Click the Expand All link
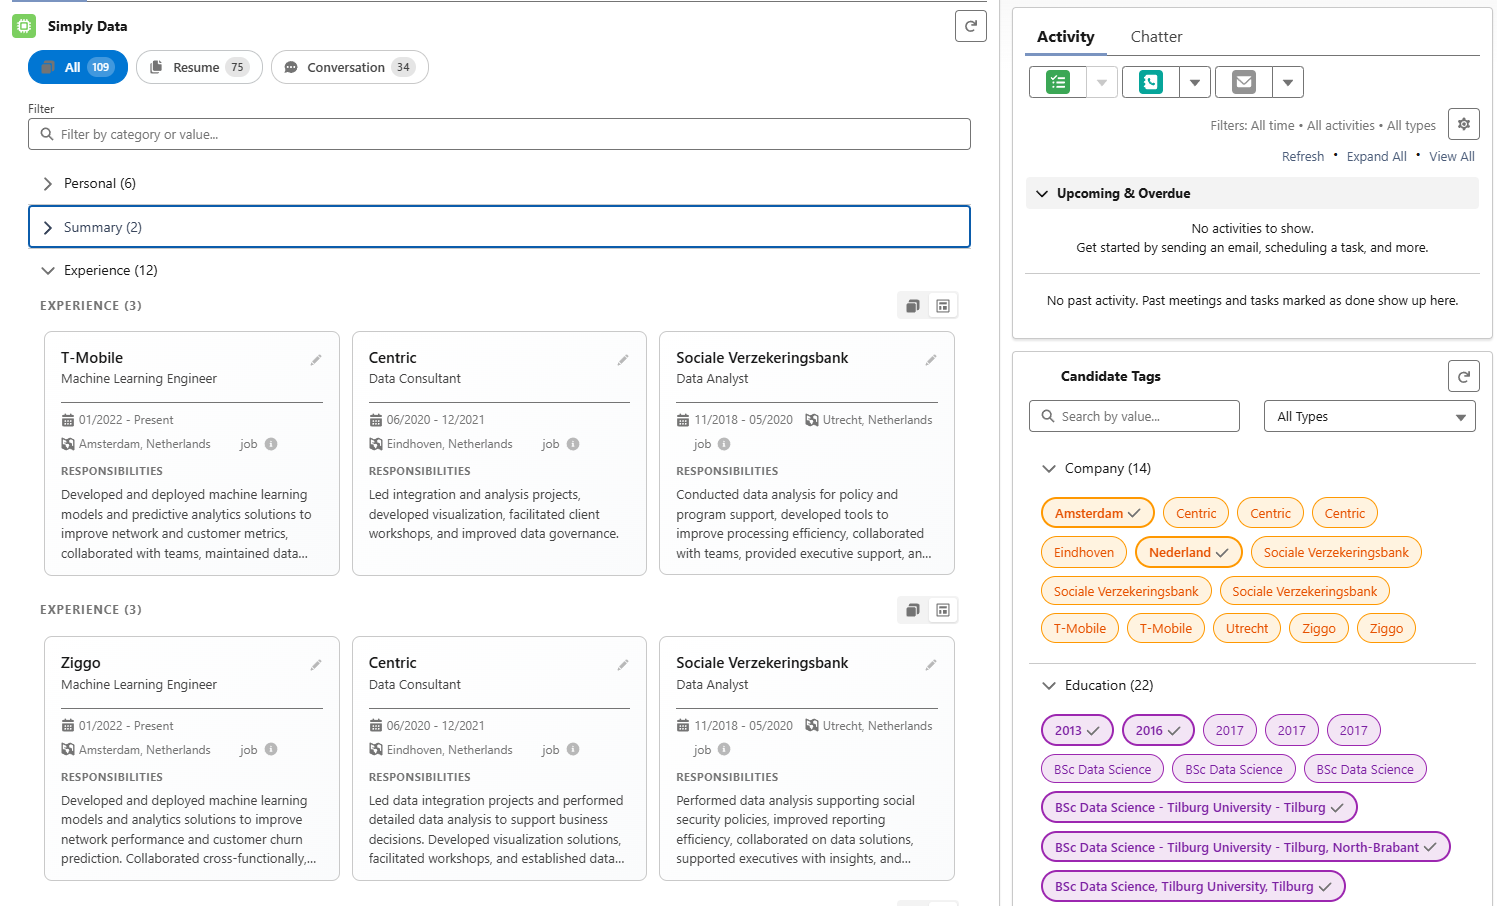The width and height of the screenshot is (1497, 906). point(1376,156)
